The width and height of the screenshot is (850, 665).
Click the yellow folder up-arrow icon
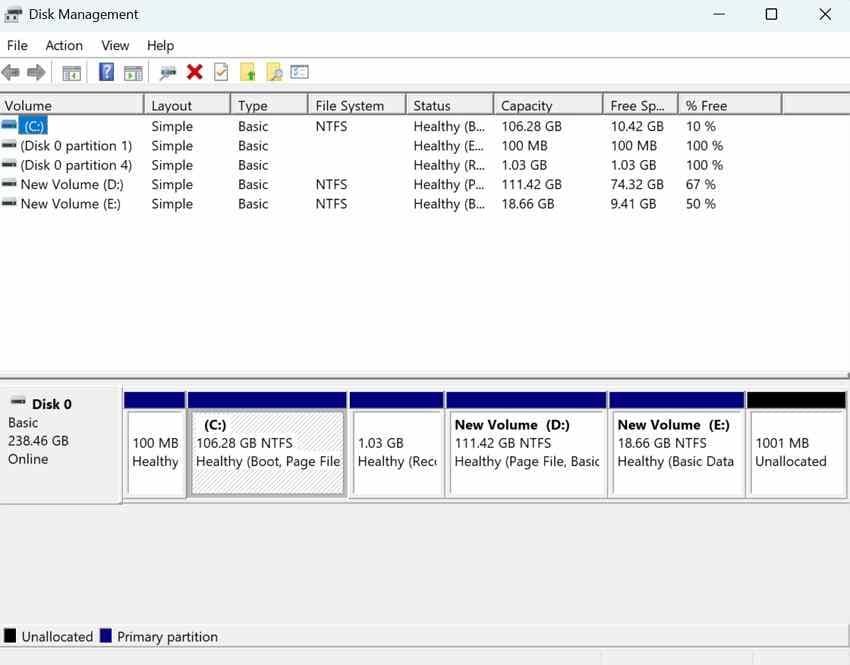(x=248, y=72)
